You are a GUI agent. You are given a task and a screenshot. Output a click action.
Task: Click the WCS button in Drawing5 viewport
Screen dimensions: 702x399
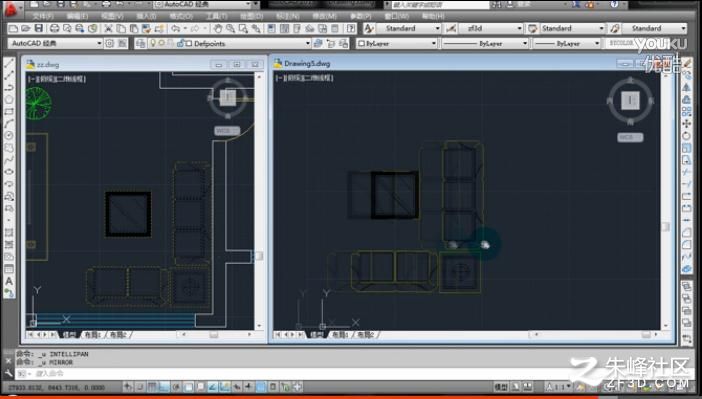pyautogui.click(x=630, y=137)
